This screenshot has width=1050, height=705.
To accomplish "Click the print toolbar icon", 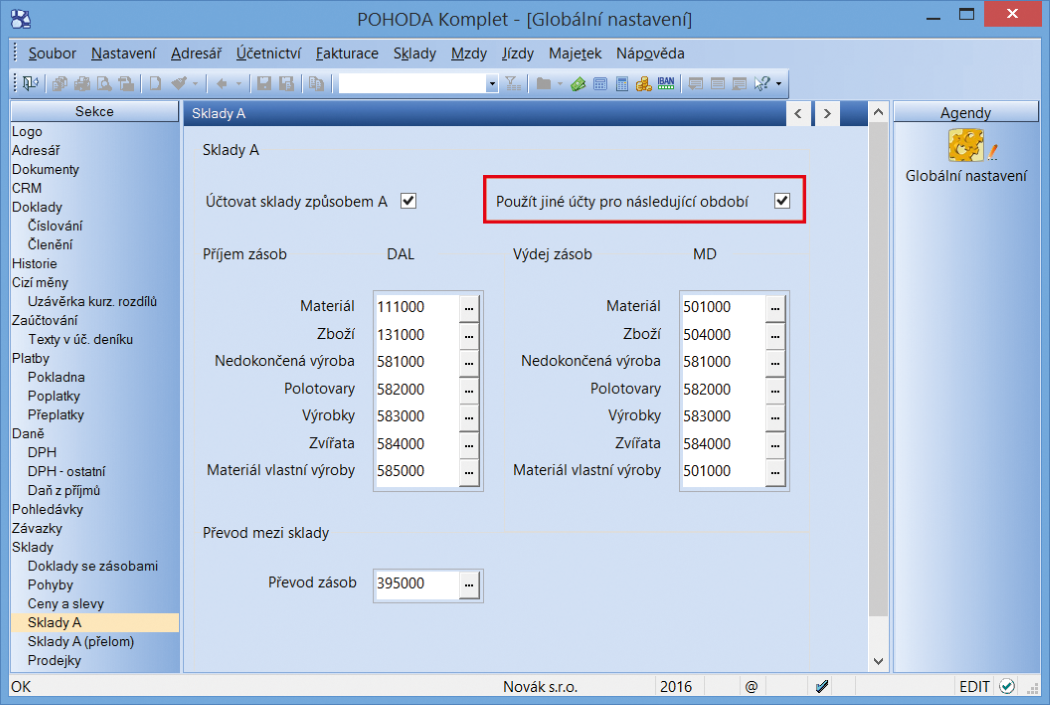I will (82, 84).
